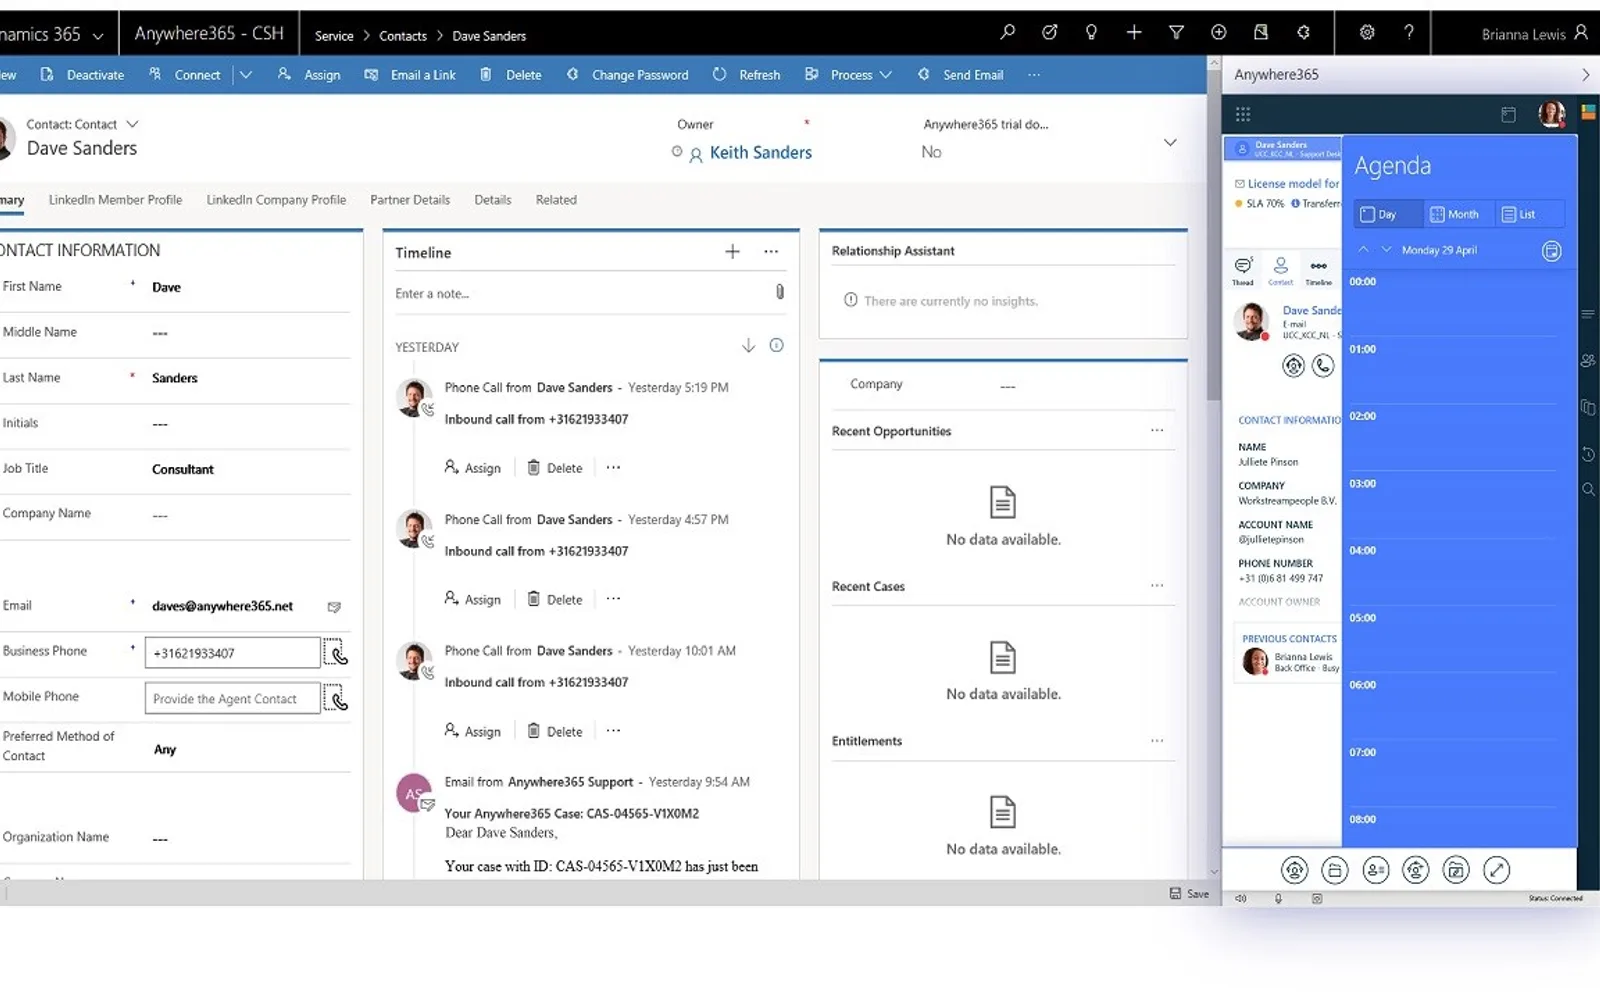
Task: Click the plus icon in the Timeline header
Action: tap(732, 252)
